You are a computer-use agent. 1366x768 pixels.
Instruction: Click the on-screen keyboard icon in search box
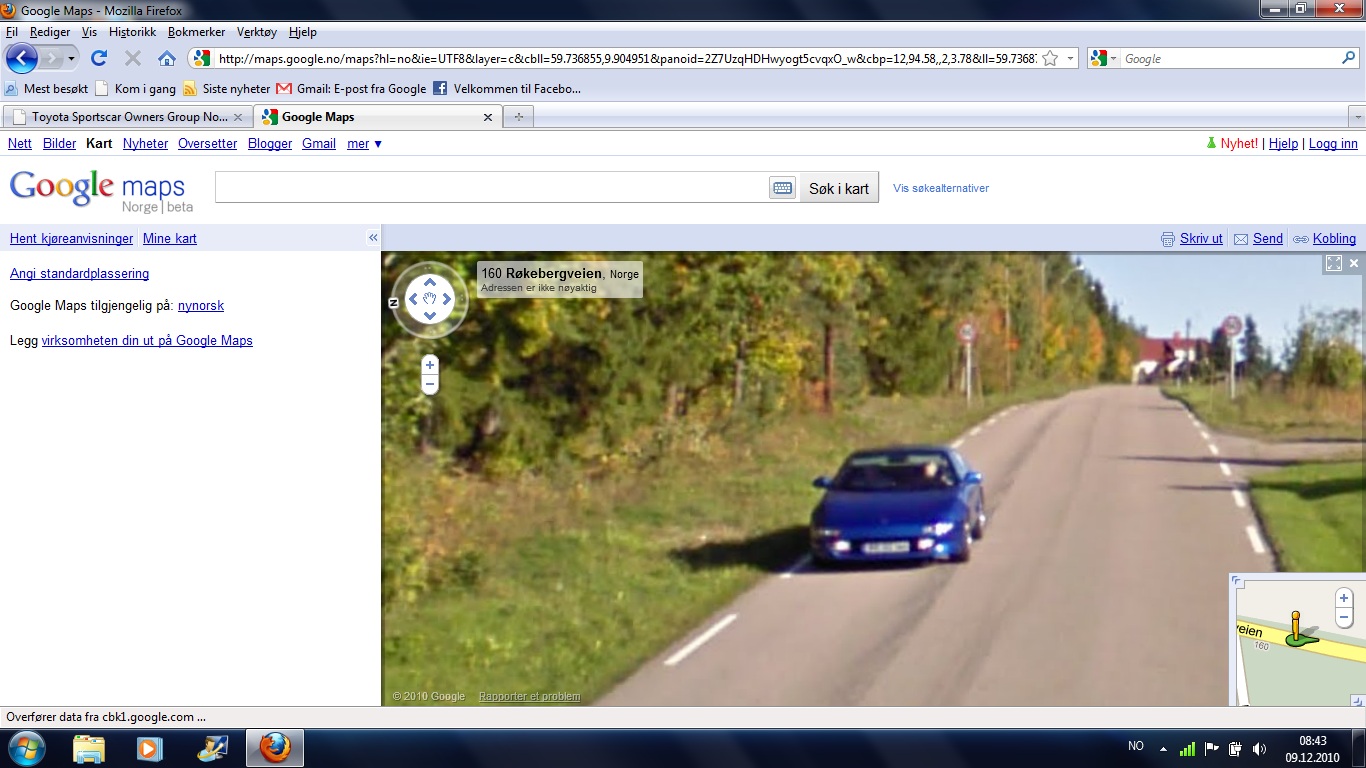click(x=781, y=188)
